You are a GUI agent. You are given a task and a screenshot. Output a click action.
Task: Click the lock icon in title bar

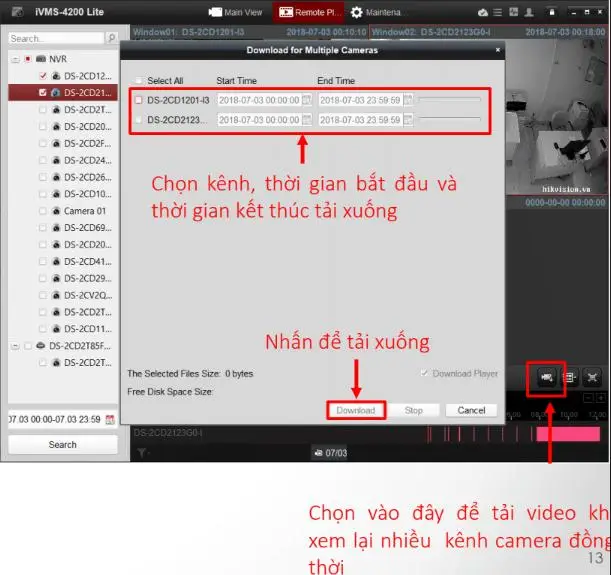[x=552, y=12]
